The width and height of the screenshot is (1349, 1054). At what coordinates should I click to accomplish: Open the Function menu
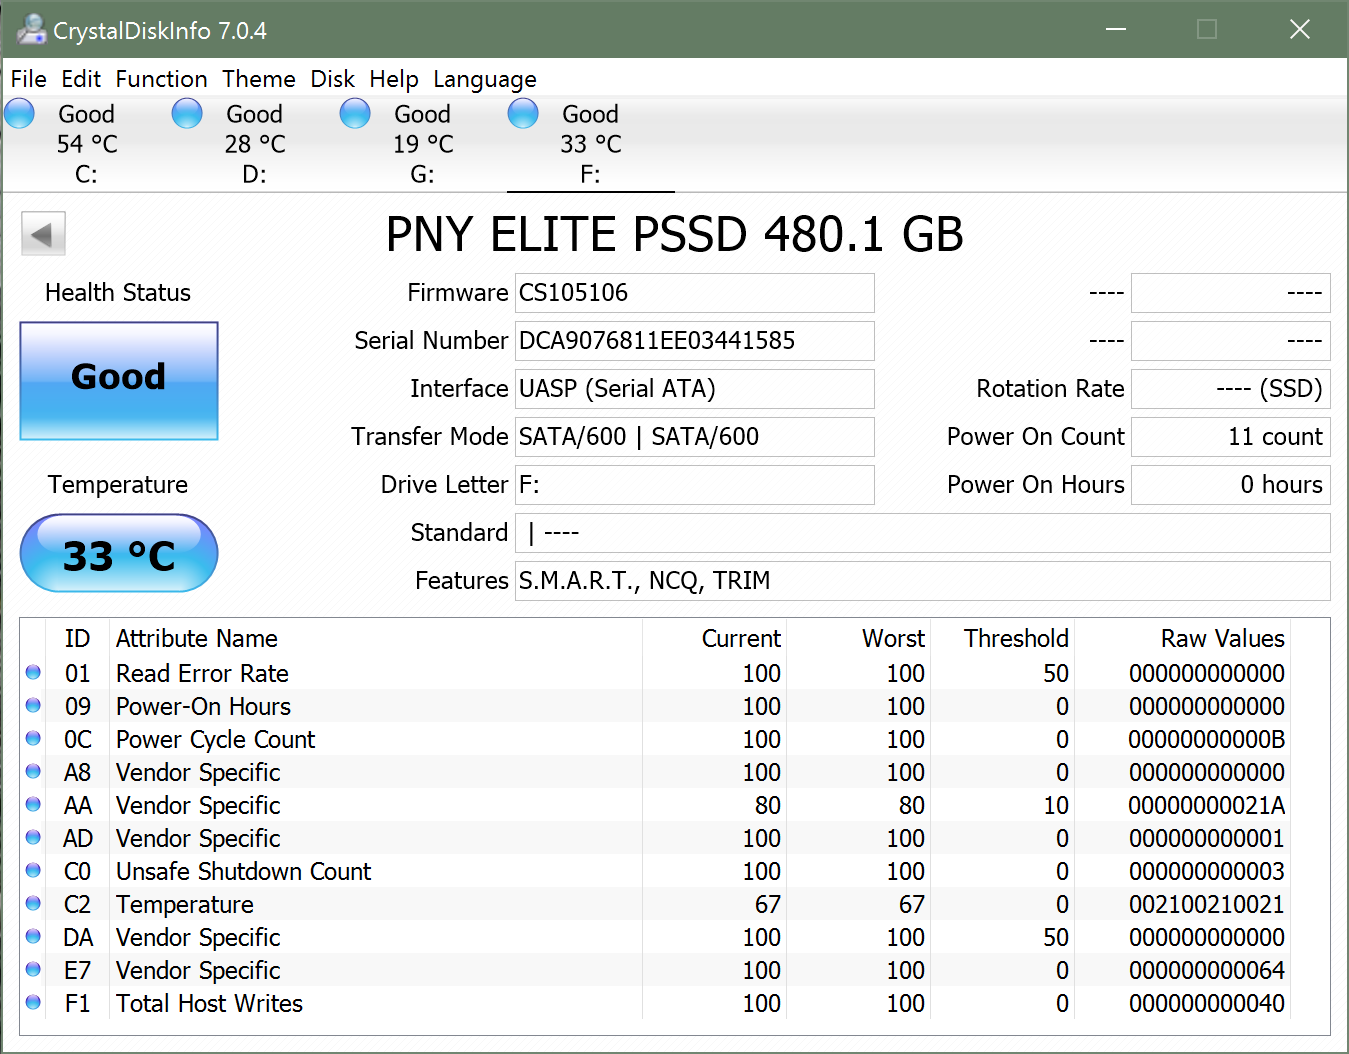(161, 79)
